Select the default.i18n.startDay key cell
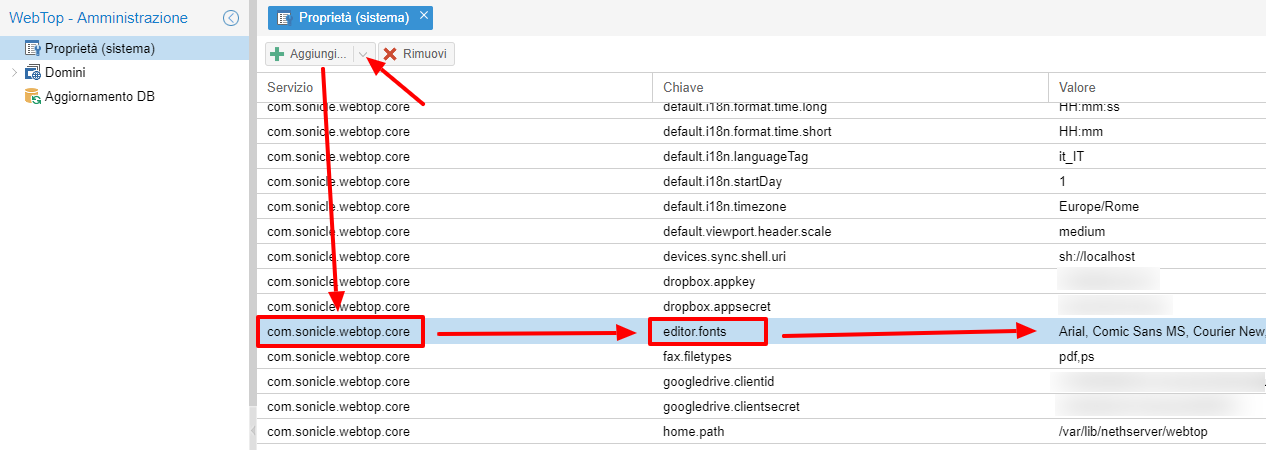Screen dimensions: 1266x450 point(850,181)
